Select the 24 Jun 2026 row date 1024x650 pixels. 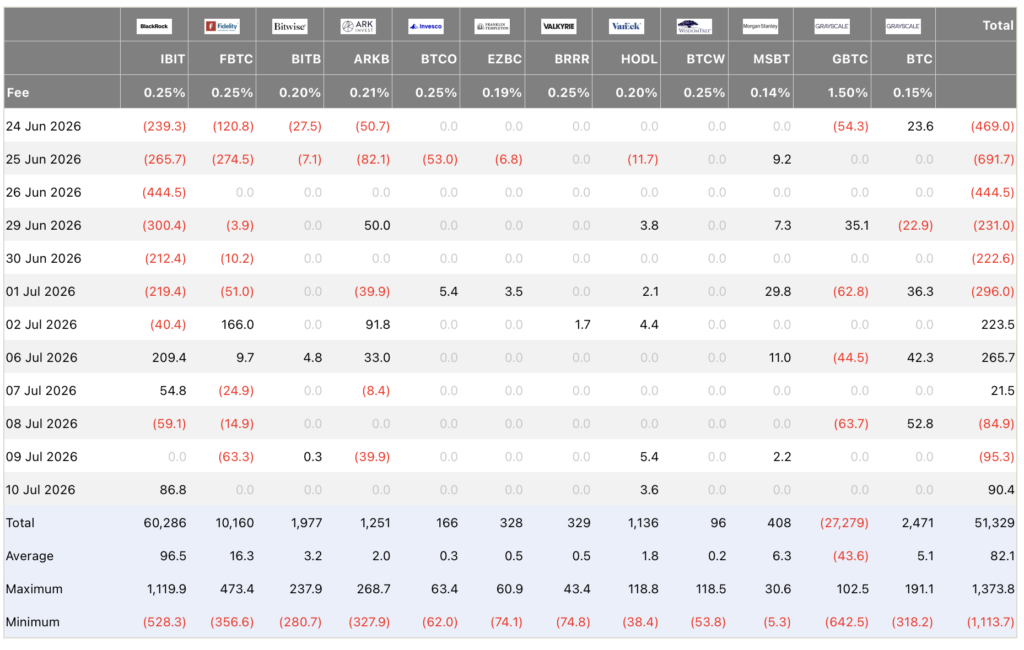[44, 126]
